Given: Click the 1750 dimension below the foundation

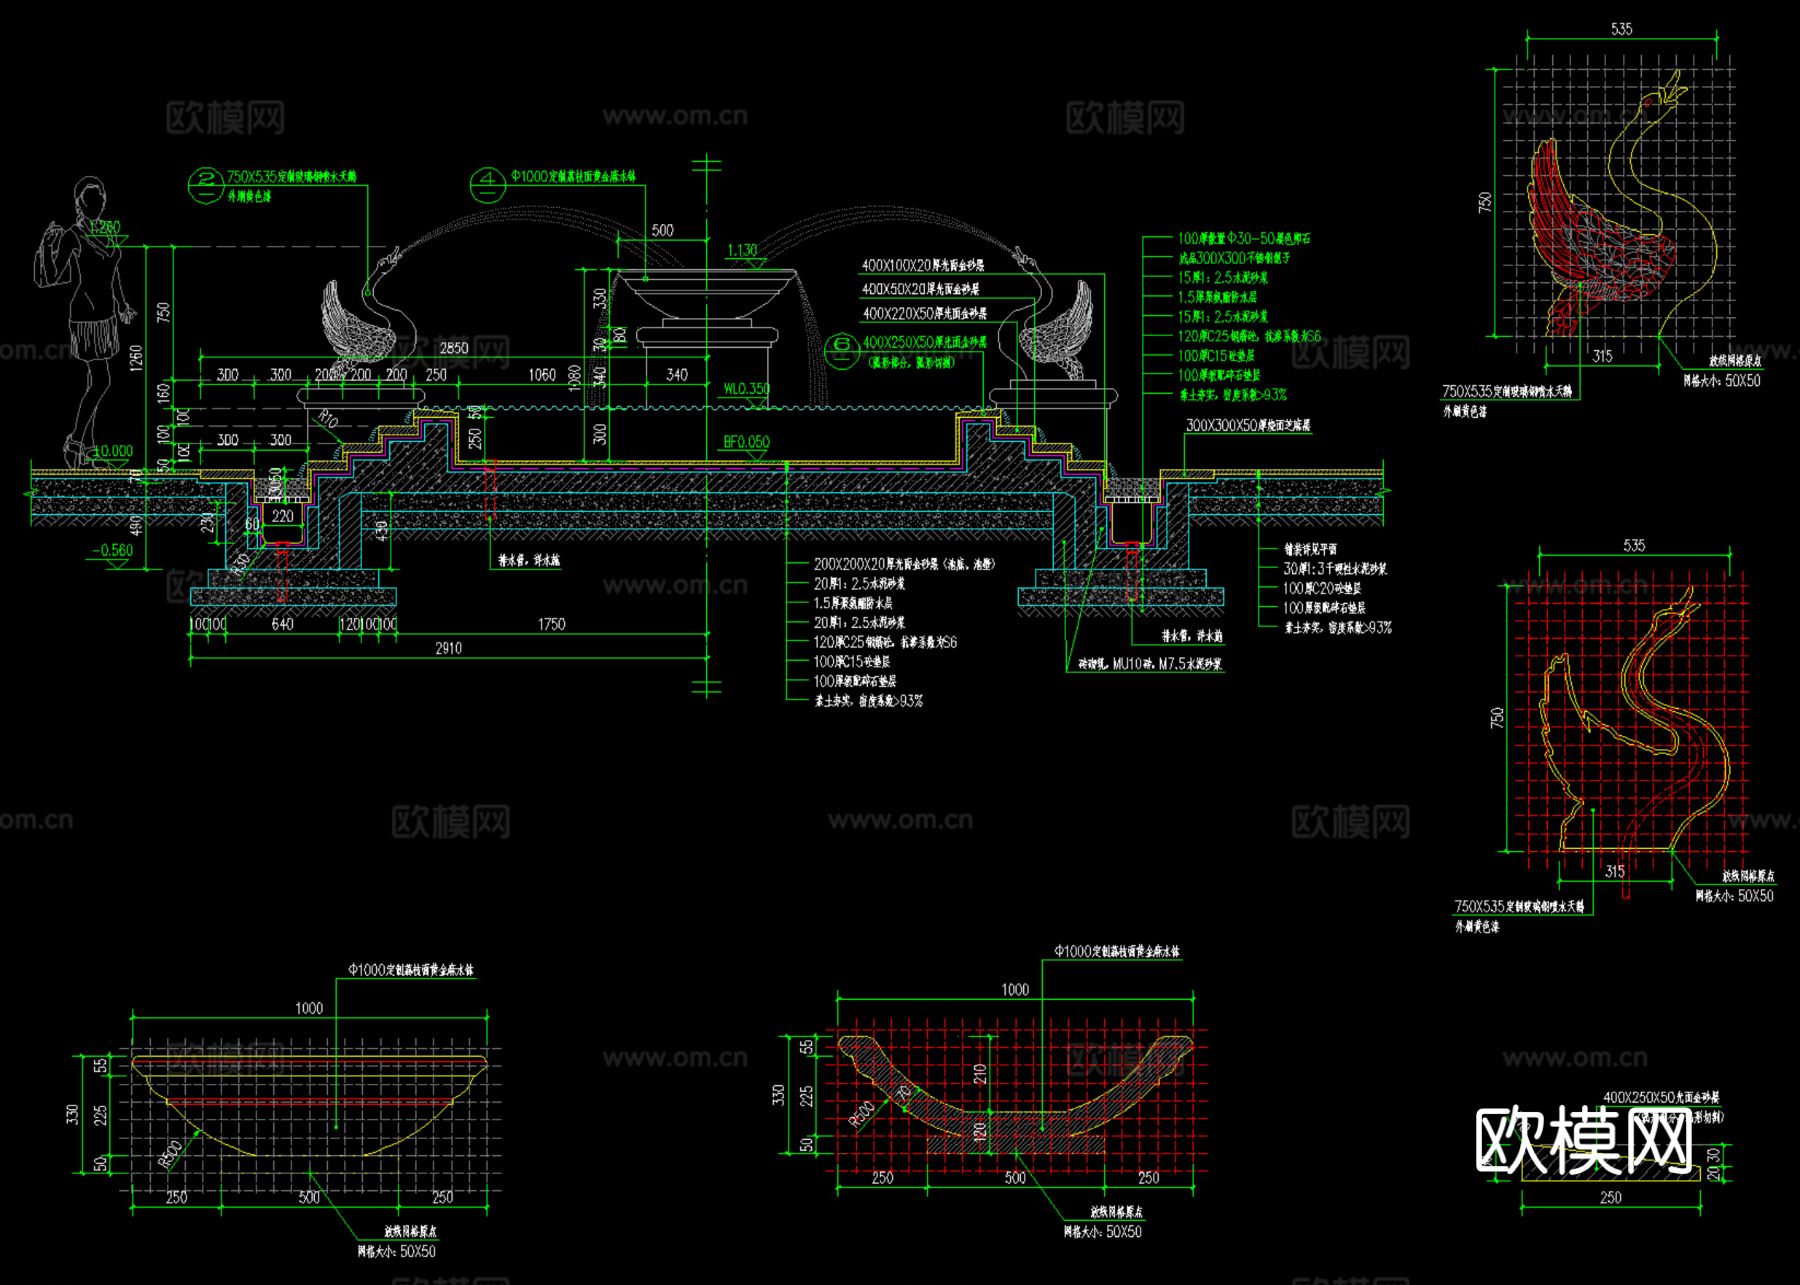Looking at the screenshot, I should coord(552,624).
